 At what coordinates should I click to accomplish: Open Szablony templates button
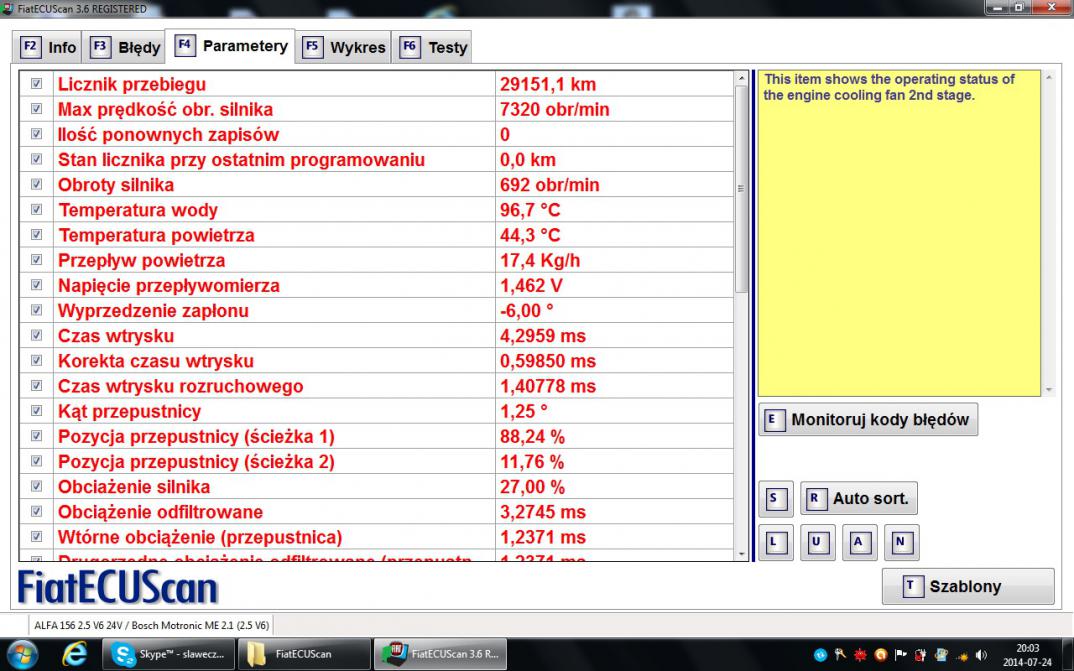pyautogui.click(x=968, y=586)
